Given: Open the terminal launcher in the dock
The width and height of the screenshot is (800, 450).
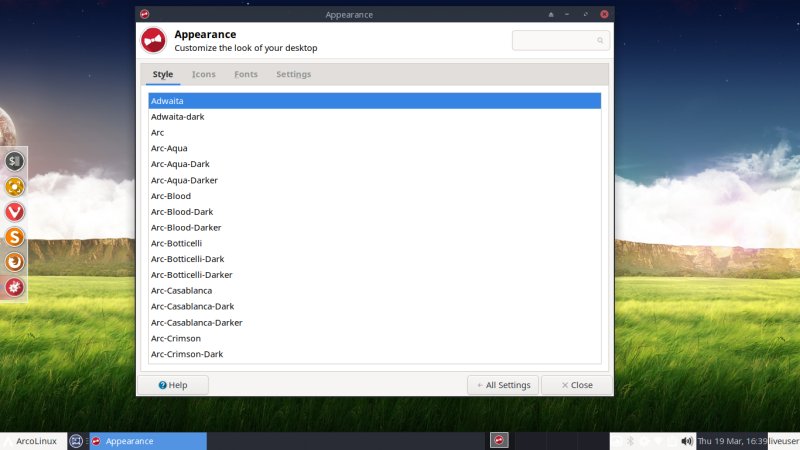Looking at the screenshot, I should pyautogui.click(x=14, y=161).
